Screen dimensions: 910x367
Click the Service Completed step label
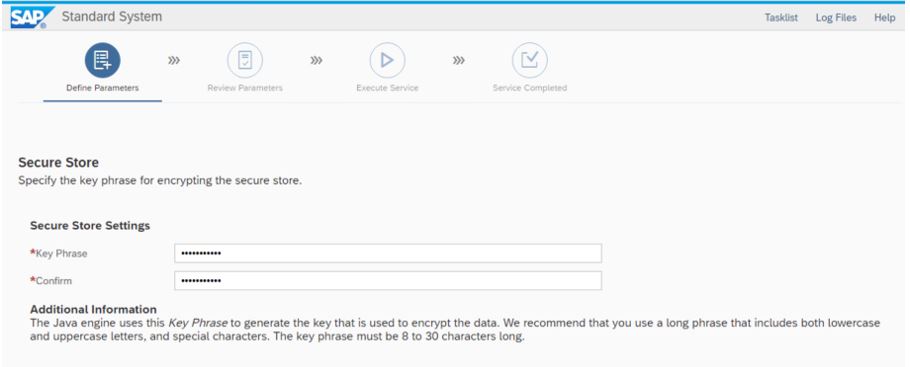click(529, 88)
